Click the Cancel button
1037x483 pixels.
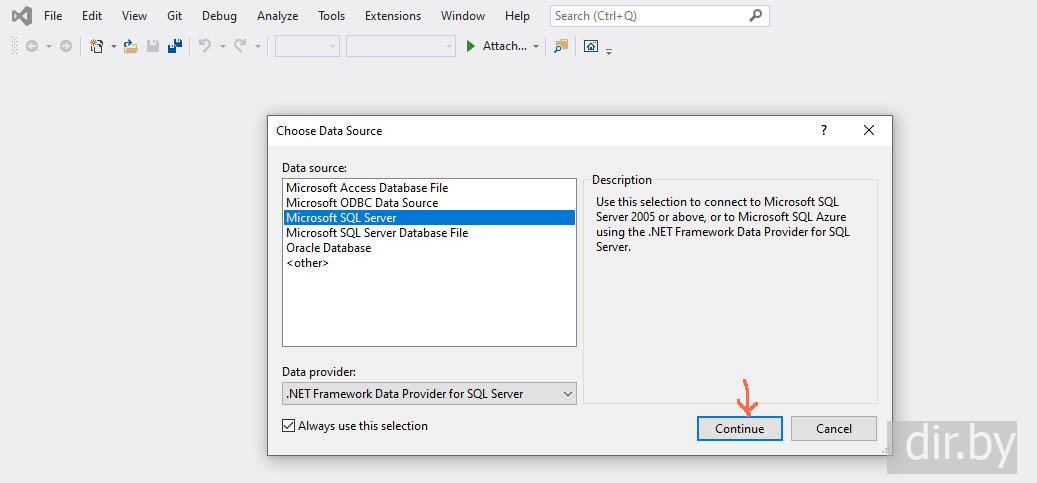[x=834, y=429]
